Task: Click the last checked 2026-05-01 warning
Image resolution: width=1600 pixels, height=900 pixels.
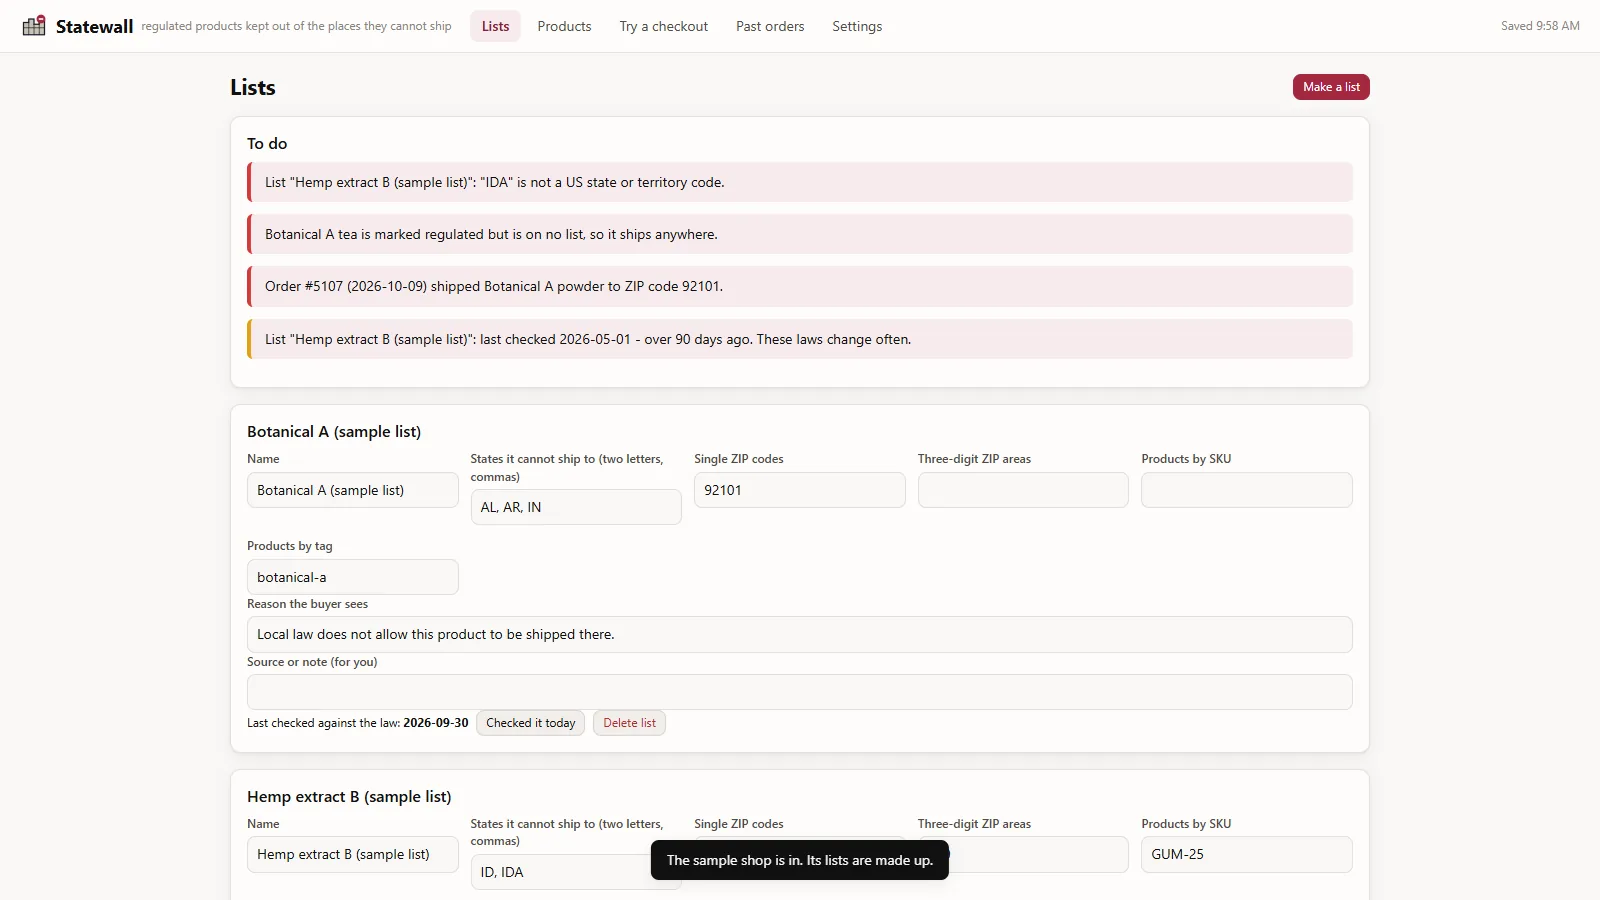Action: (800, 339)
